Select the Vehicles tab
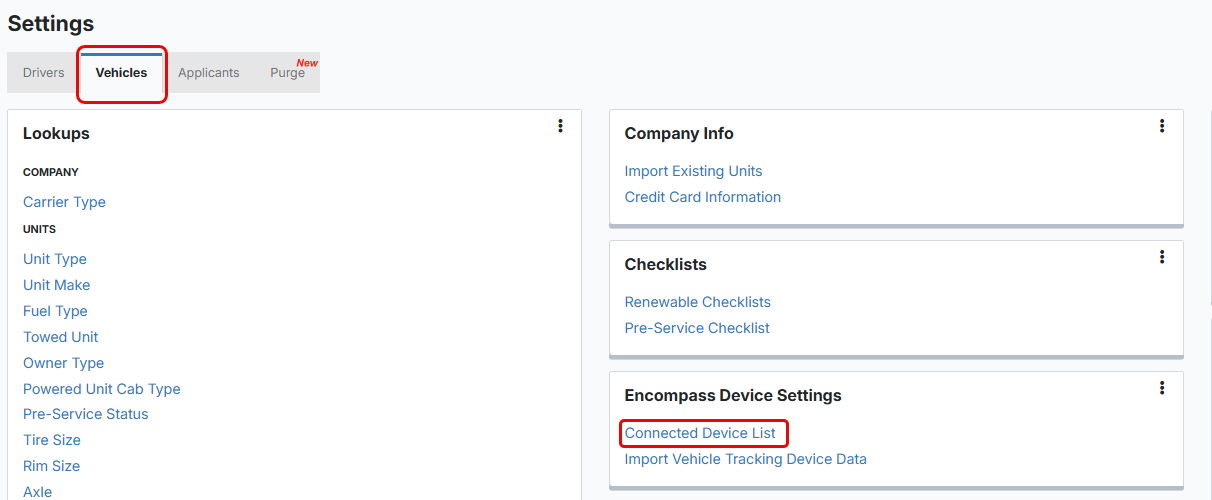Screen dimensions: 1212x500 (x=121, y=73)
